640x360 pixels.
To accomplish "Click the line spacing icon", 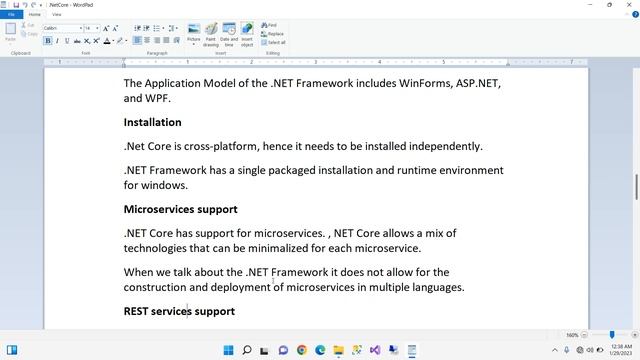I will pos(171,28).
